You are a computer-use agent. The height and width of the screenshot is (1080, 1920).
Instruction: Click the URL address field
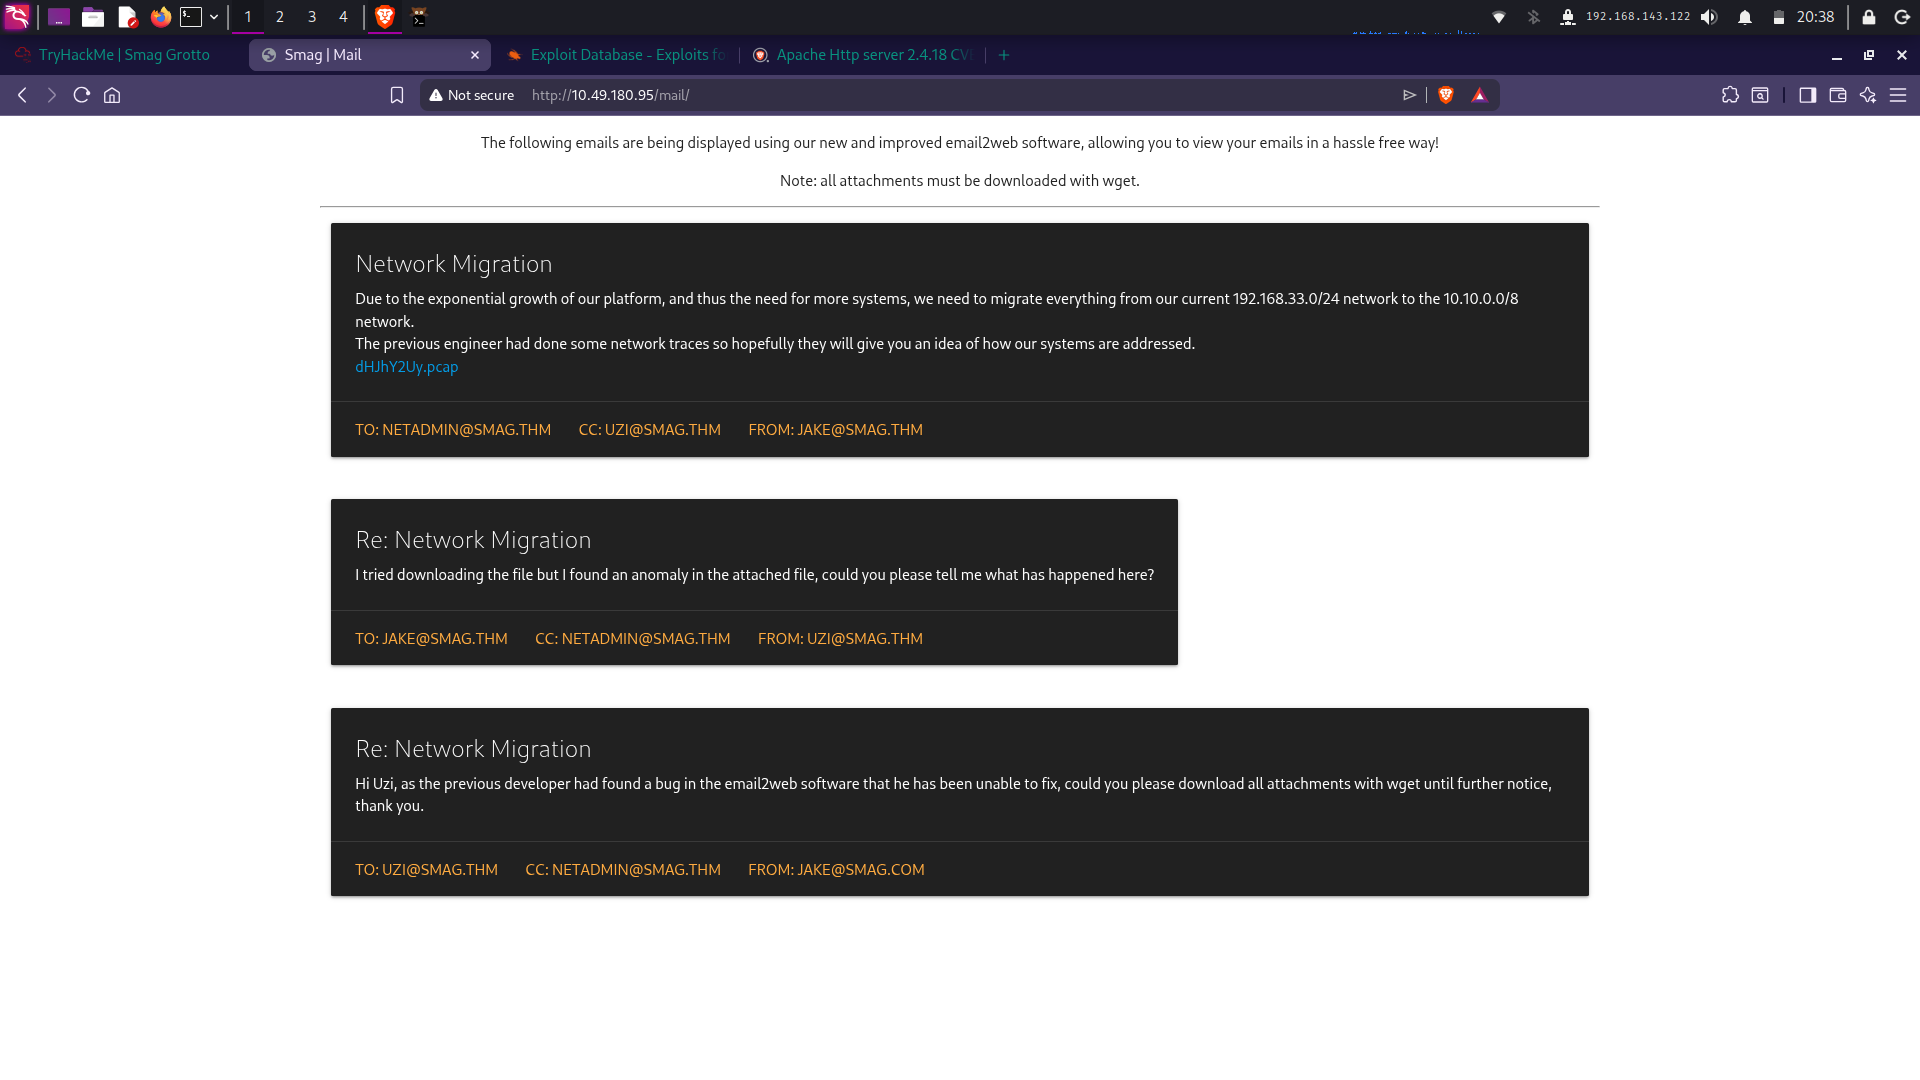coord(960,95)
